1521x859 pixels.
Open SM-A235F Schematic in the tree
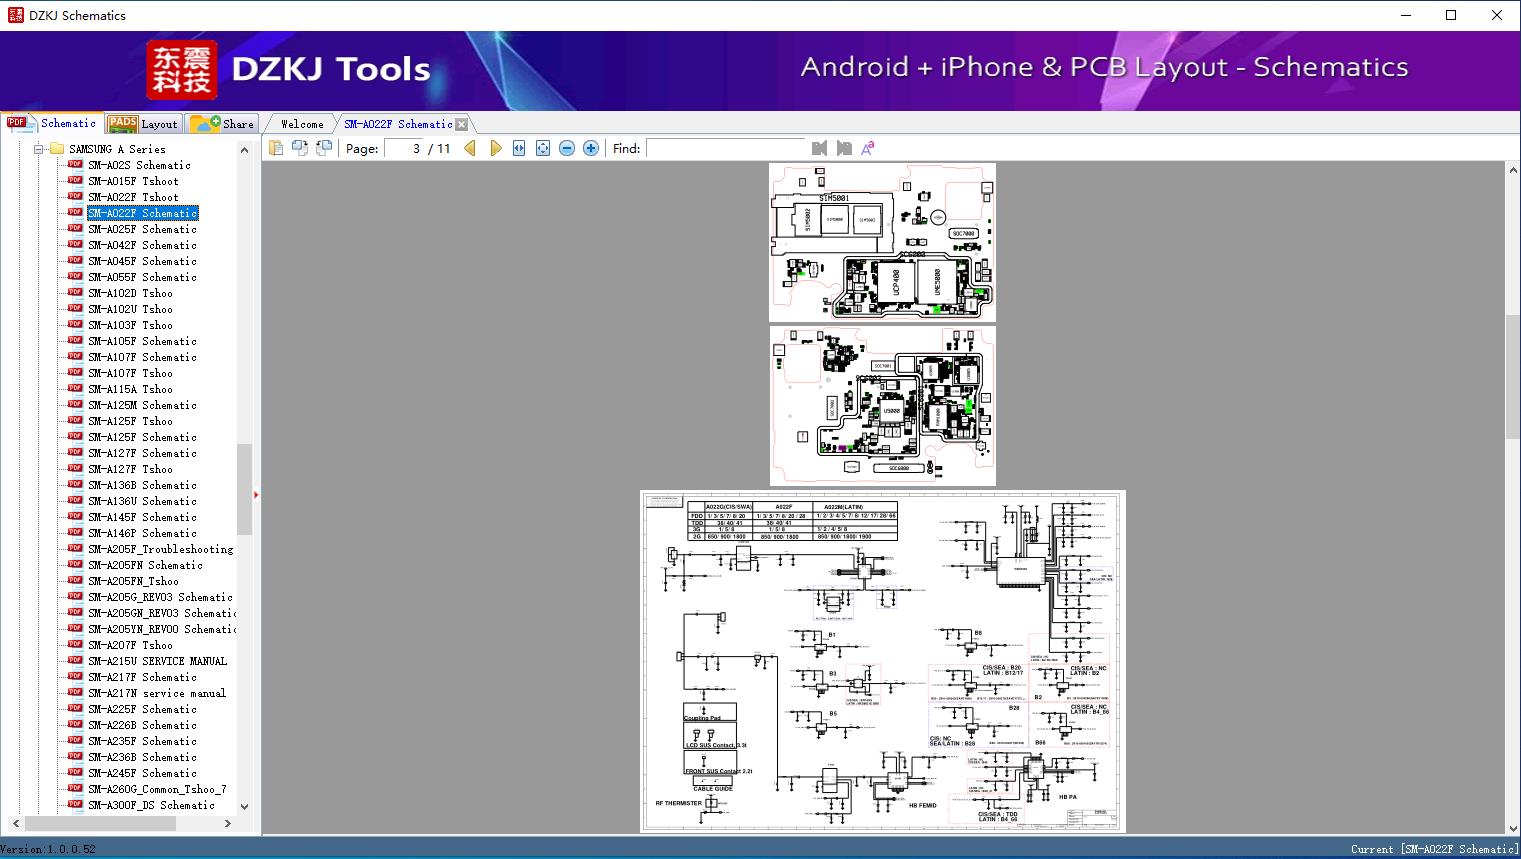(142, 741)
